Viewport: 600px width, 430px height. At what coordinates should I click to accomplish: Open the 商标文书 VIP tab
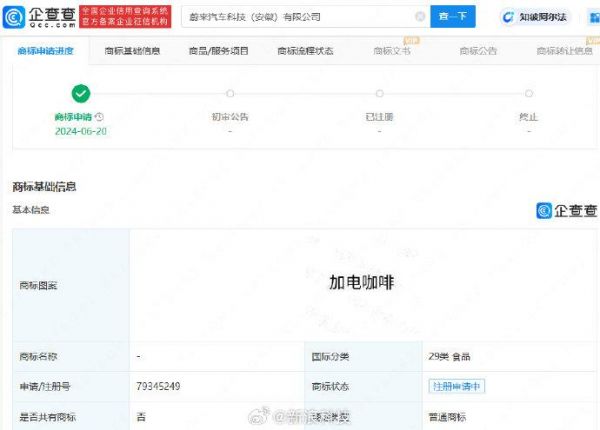coord(391,49)
